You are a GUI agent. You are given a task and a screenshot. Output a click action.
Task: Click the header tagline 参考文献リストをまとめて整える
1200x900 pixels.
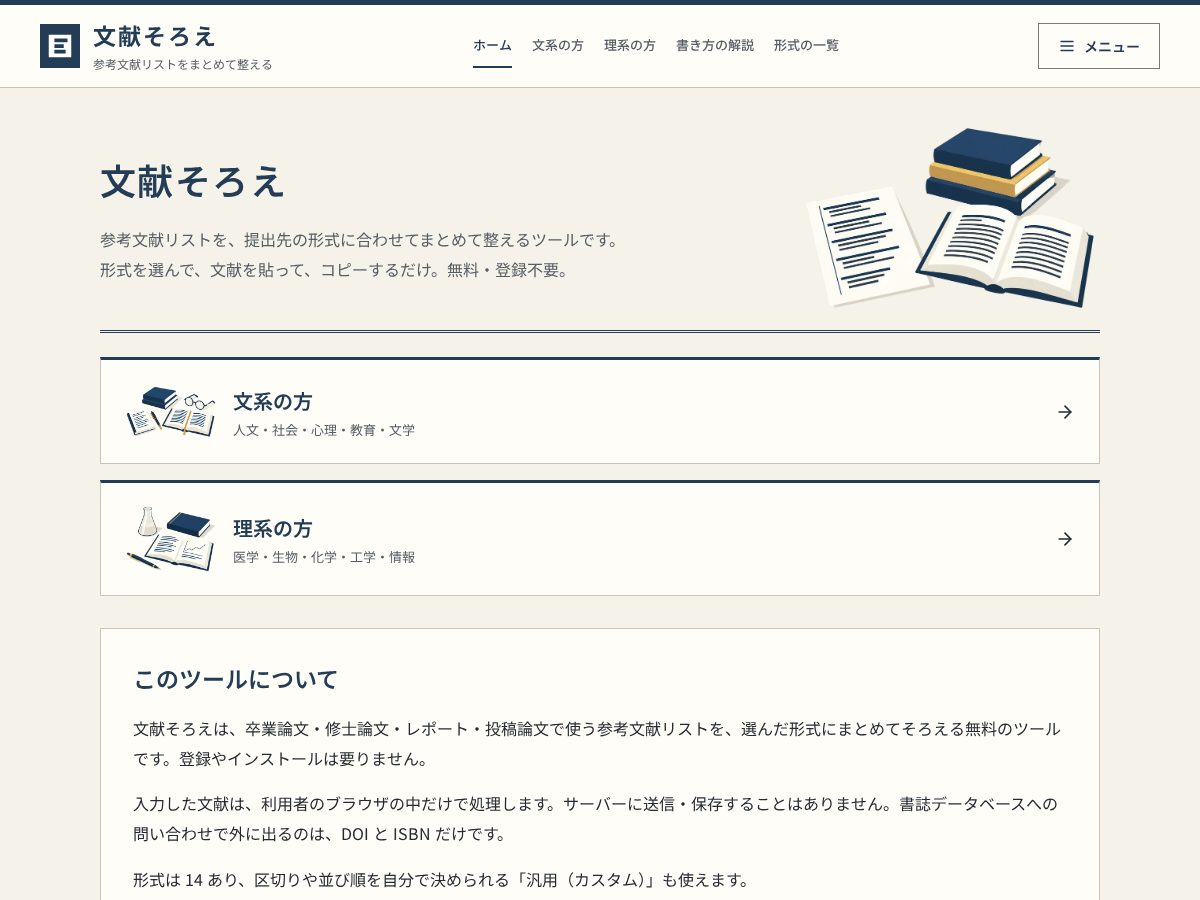click(x=183, y=65)
